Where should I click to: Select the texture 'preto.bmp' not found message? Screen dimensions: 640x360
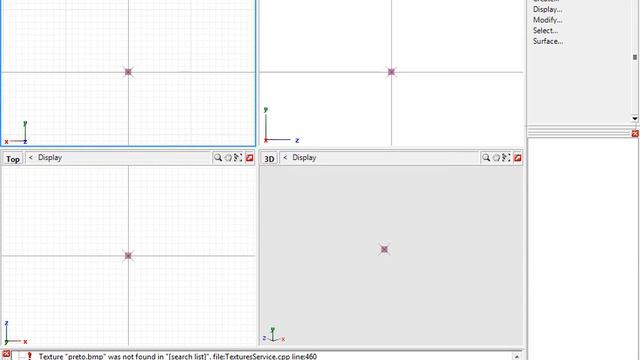(178, 356)
